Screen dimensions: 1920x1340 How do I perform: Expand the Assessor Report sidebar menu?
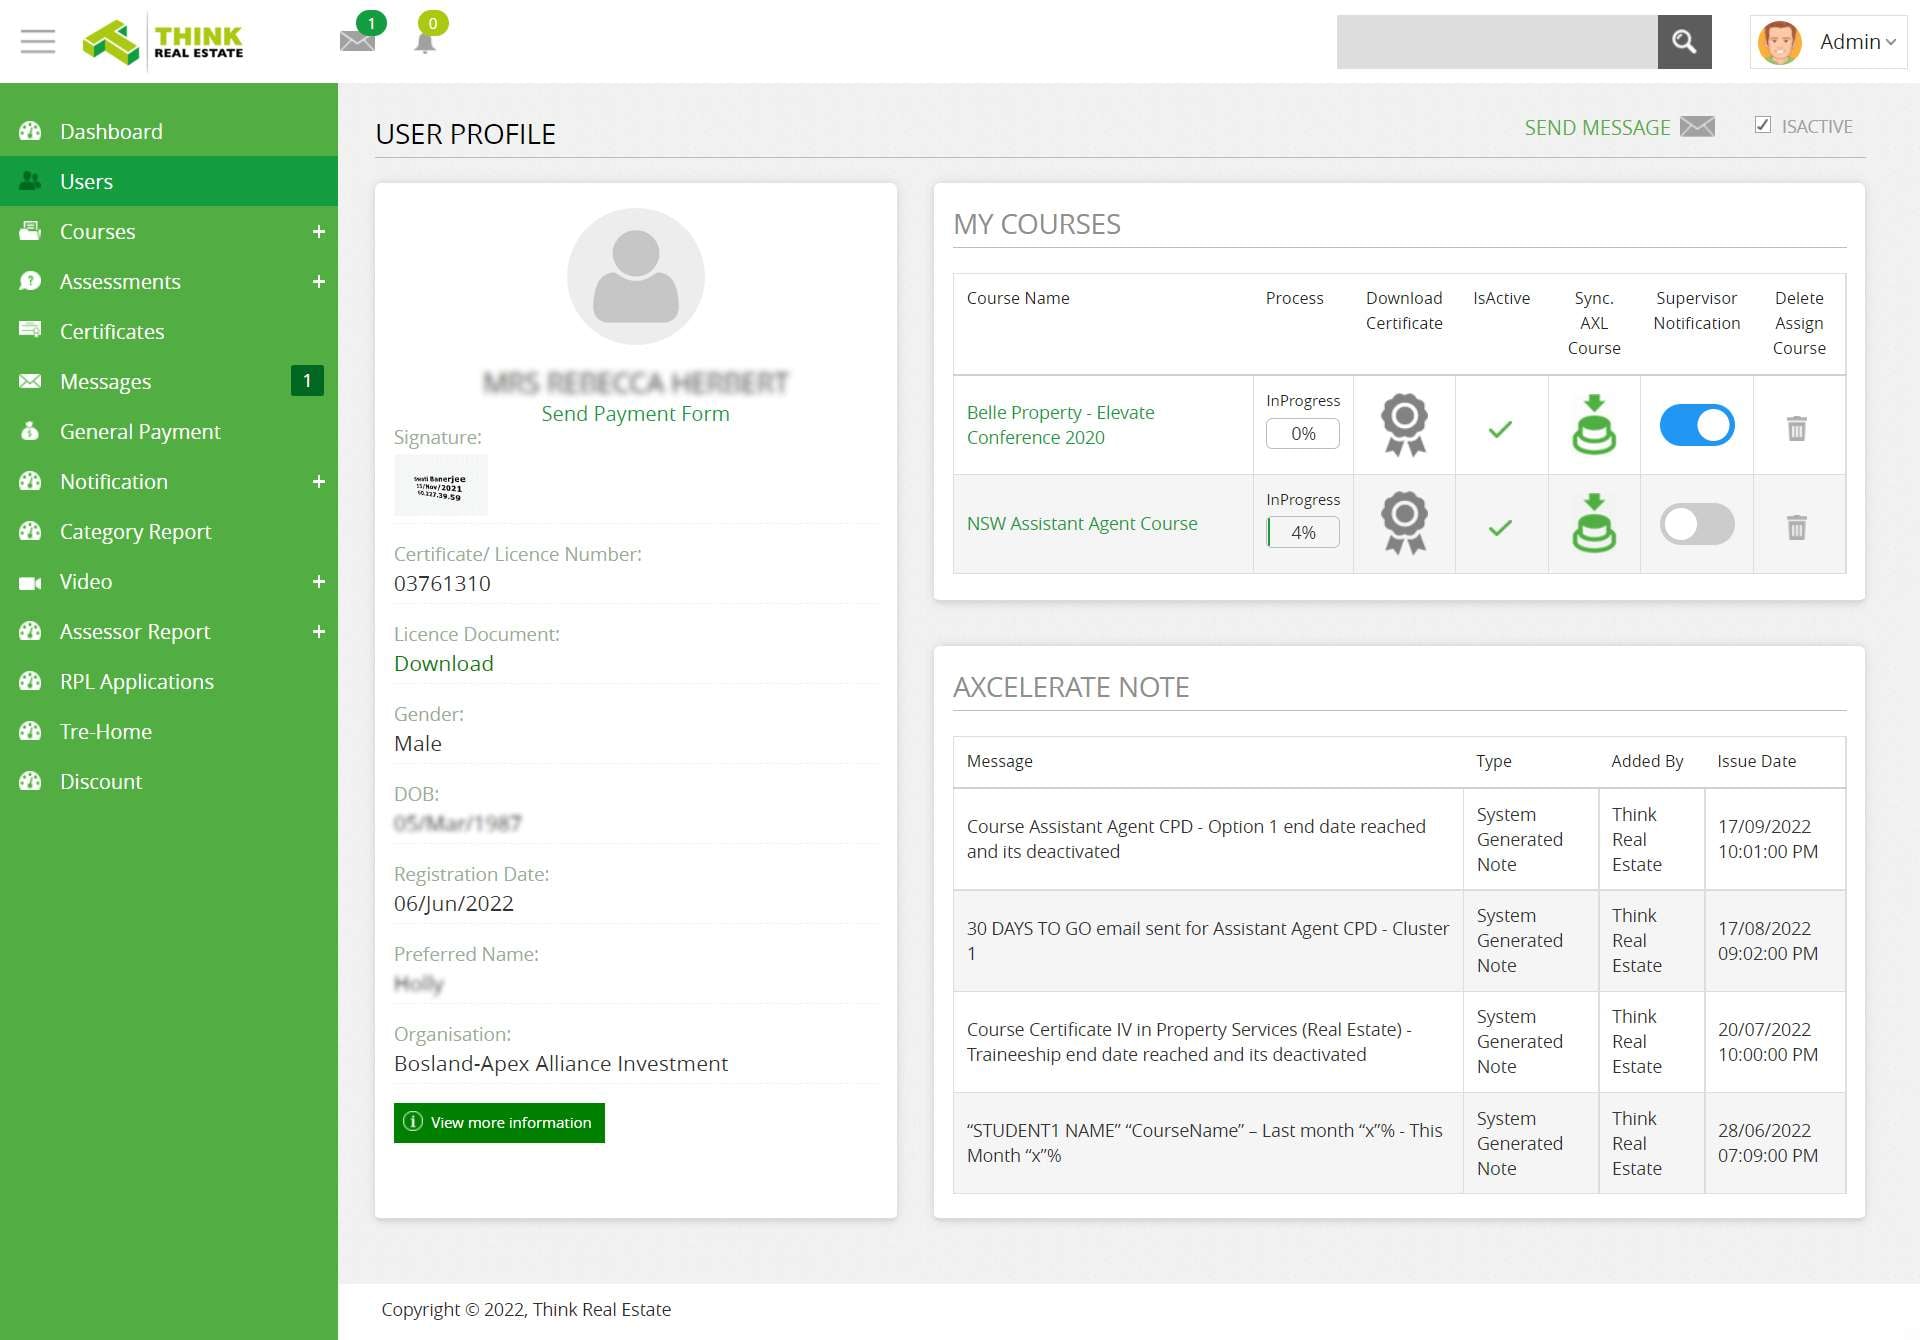click(x=319, y=632)
